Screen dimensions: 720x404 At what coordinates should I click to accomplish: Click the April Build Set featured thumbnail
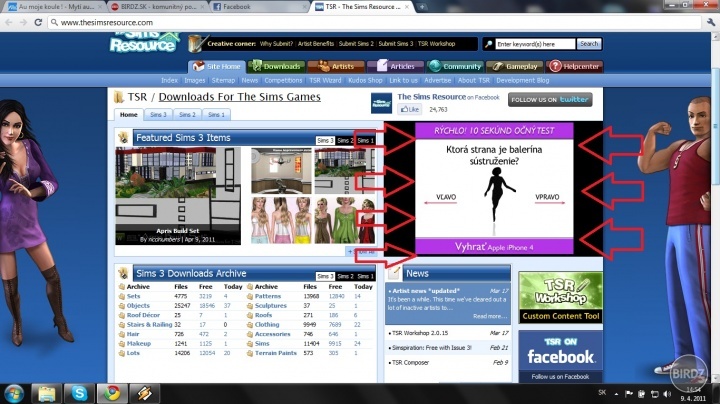pyautogui.click(x=178, y=196)
